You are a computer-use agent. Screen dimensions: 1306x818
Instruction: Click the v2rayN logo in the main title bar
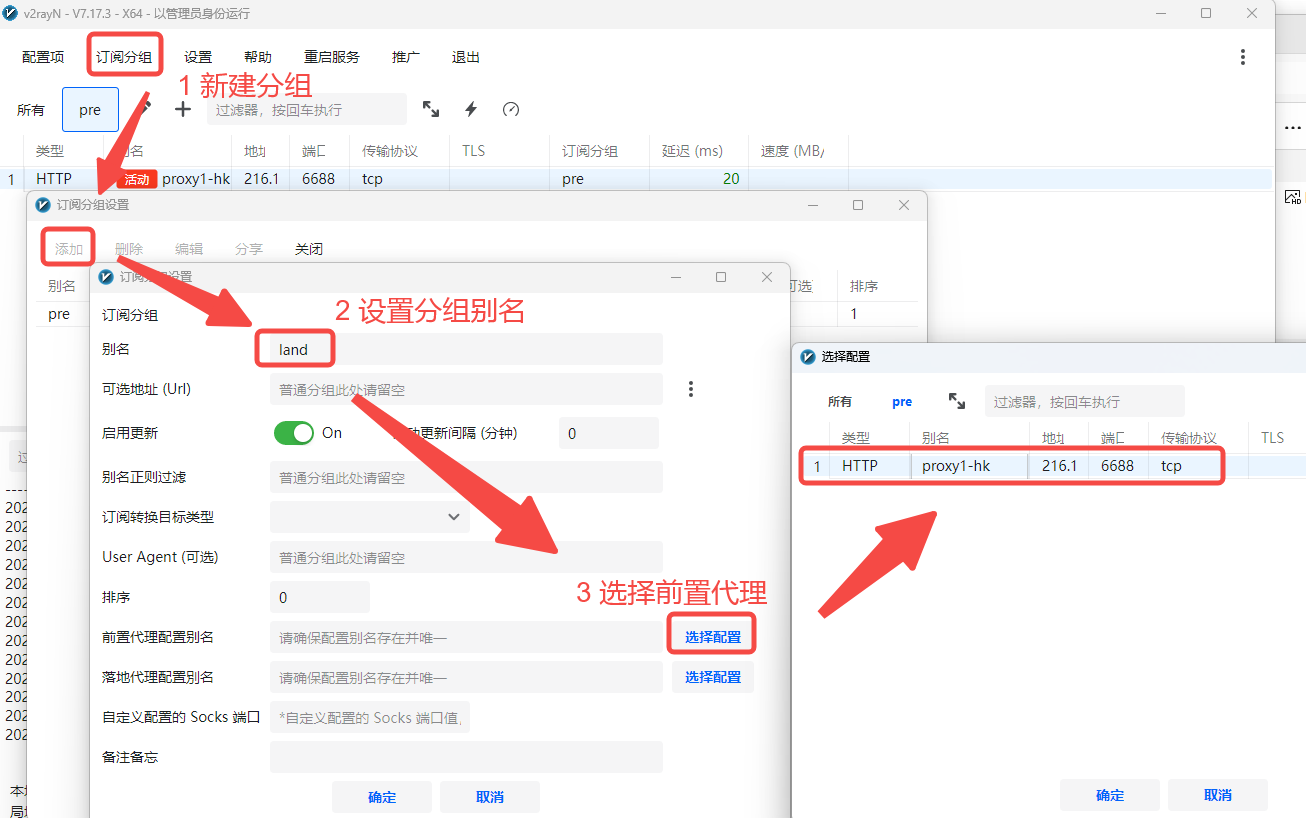point(11,13)
